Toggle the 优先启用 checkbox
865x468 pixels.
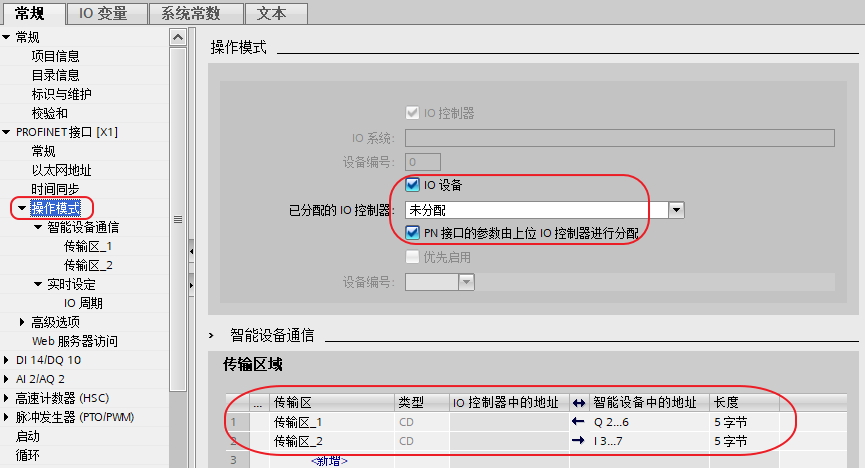(412, 257)
